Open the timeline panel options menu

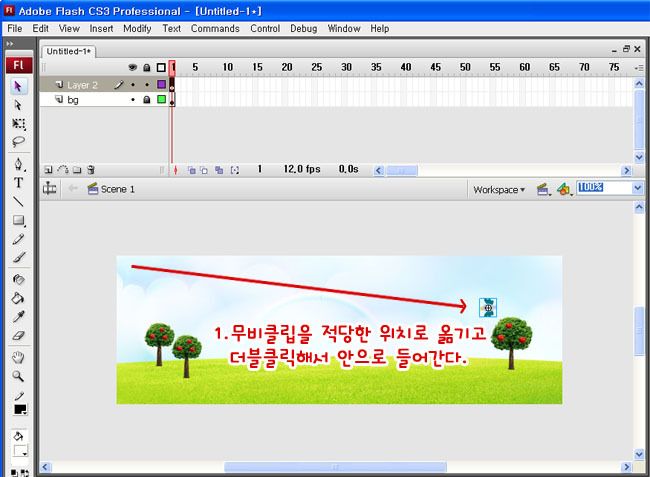click(x=639, y=68)
